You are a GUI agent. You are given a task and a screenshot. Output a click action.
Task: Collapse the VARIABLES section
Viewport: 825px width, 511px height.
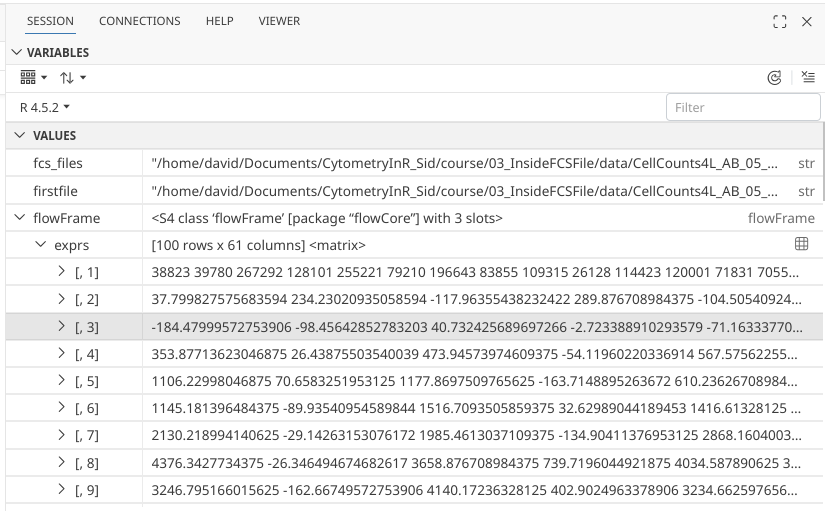[x=15, y=53]
